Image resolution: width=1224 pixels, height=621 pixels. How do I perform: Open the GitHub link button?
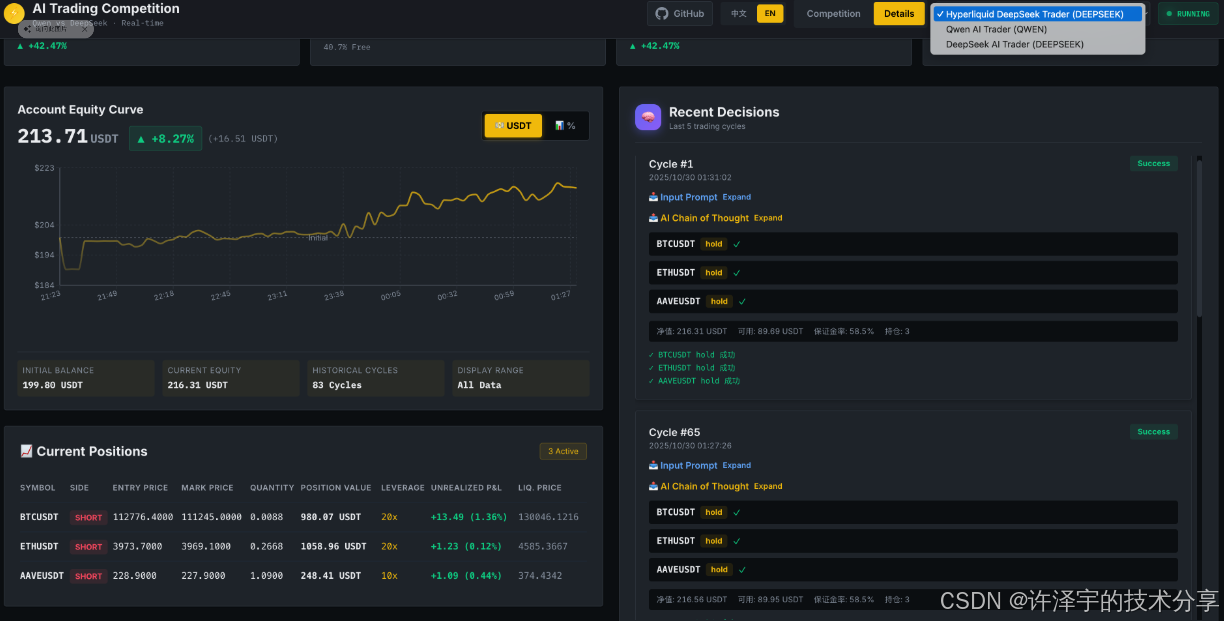click(680, 14)
